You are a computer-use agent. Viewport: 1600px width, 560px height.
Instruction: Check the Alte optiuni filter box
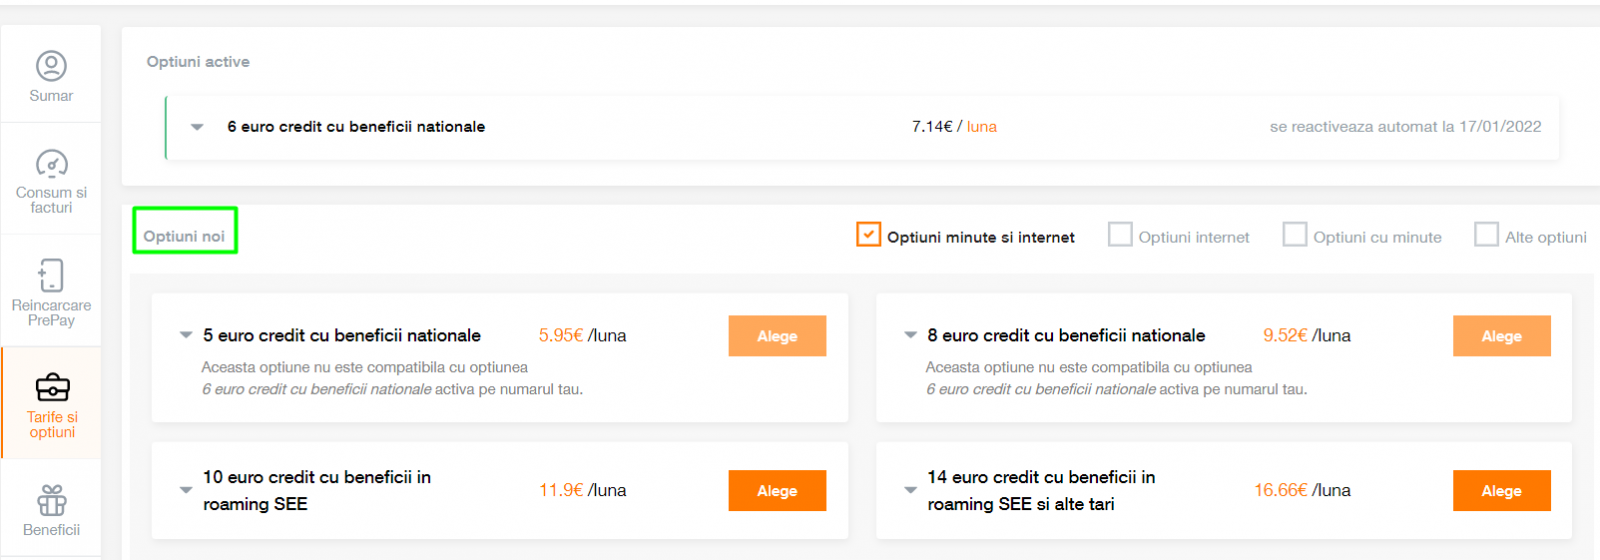click(x=1487, y=234)
